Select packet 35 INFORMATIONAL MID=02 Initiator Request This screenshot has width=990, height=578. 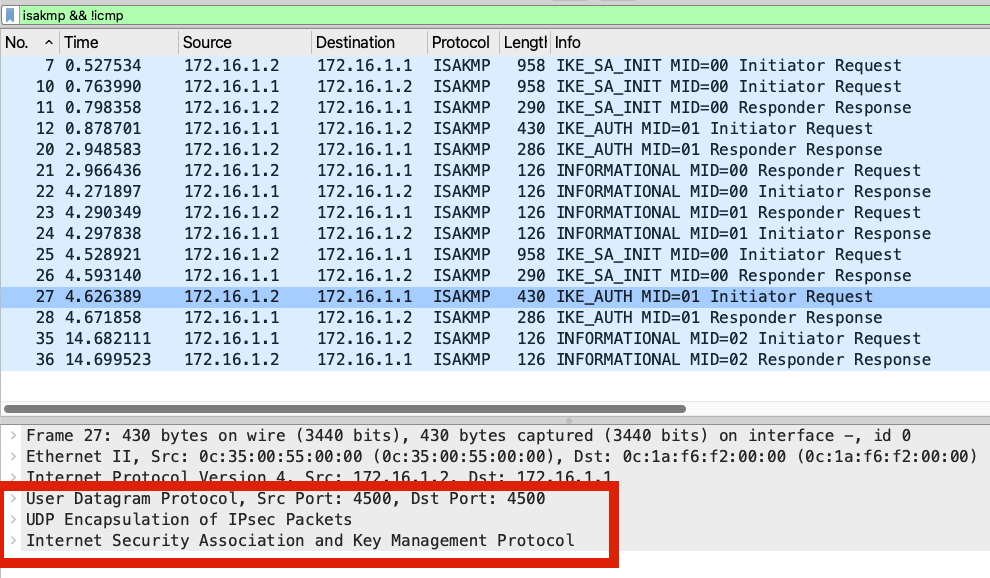coord(495,339)
